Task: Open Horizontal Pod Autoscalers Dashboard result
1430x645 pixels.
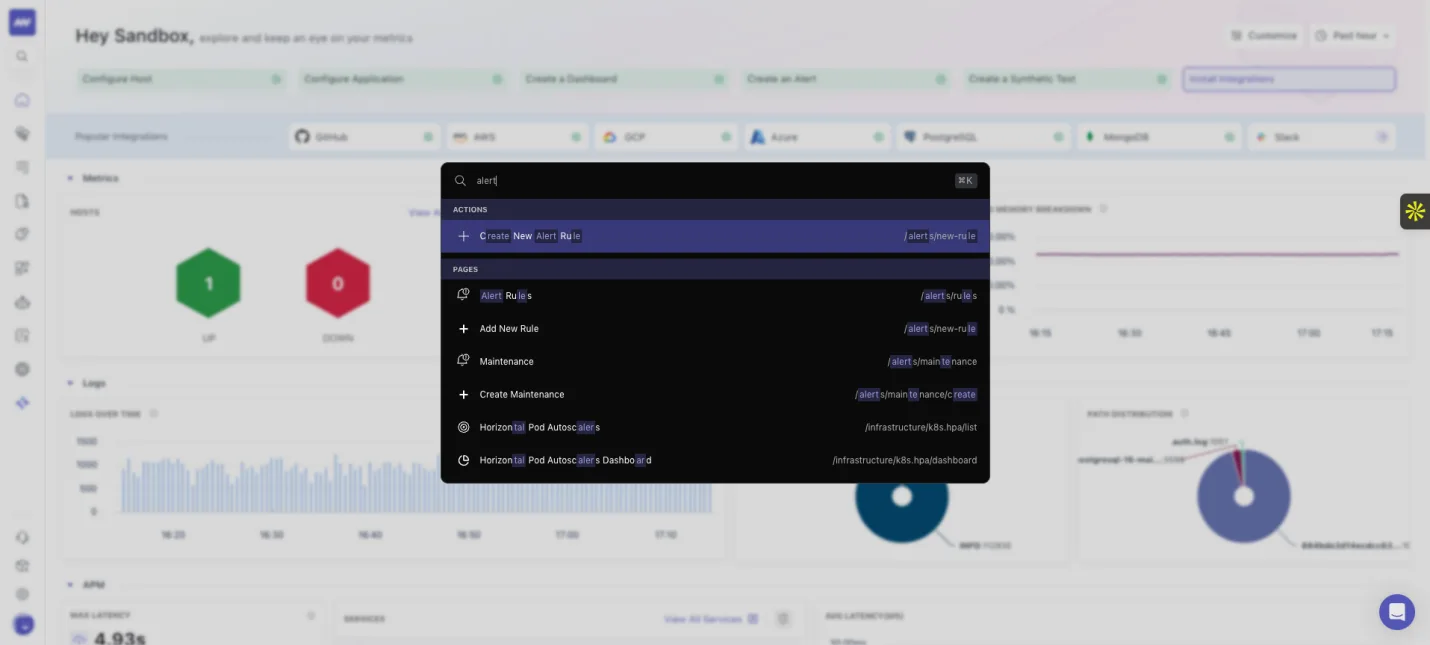Action: [715, 461]
